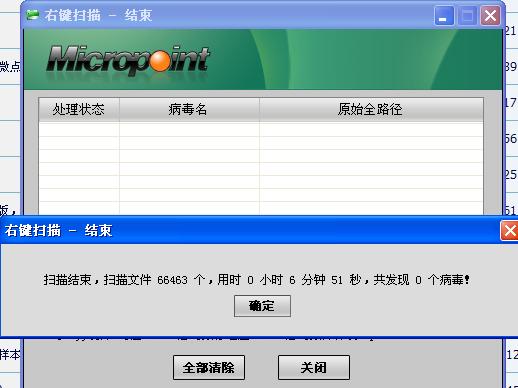This screenshot has width=518, height=388.
Task: Select the first empty cell under 处理状态
Action: [79, 129]
